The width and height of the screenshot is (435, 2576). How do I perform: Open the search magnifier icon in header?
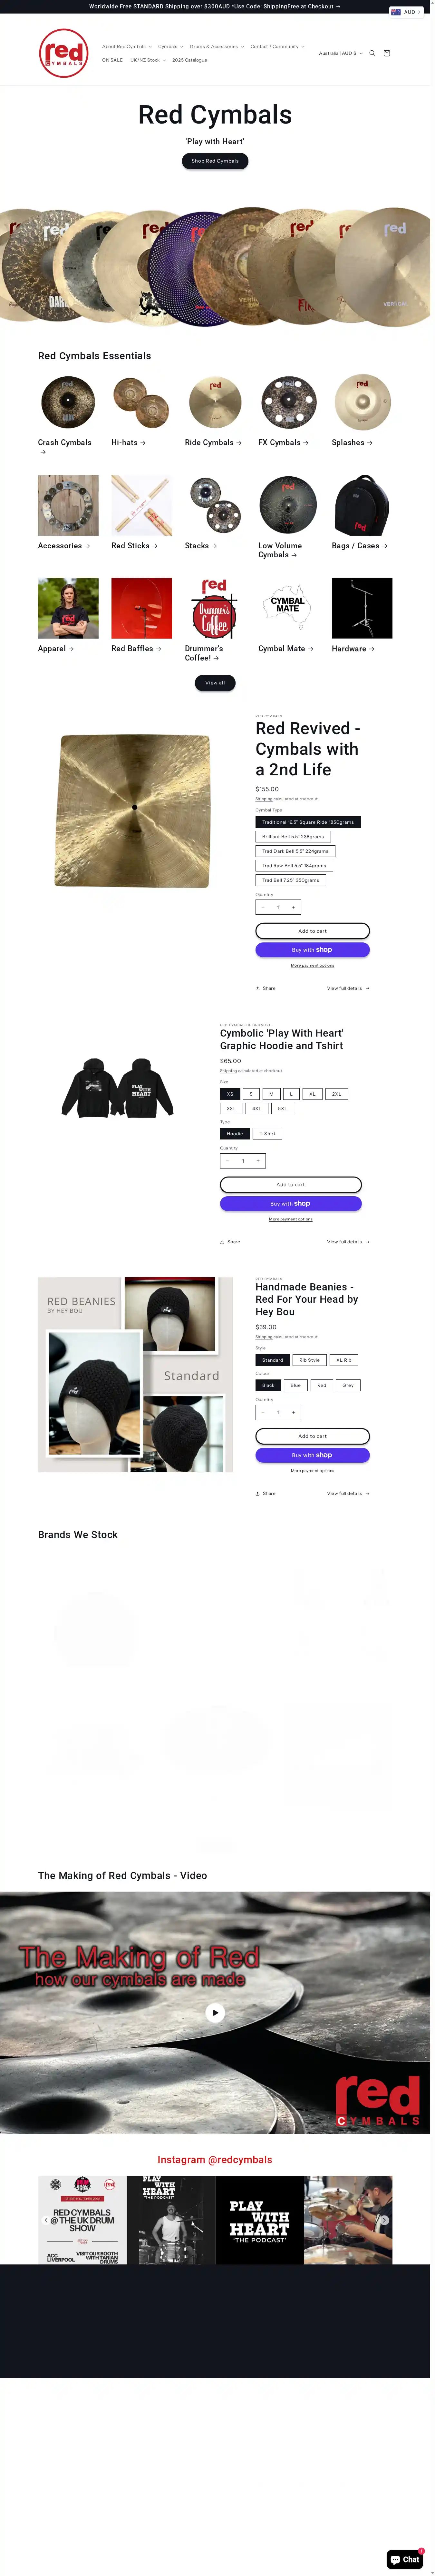pos(372,53)
